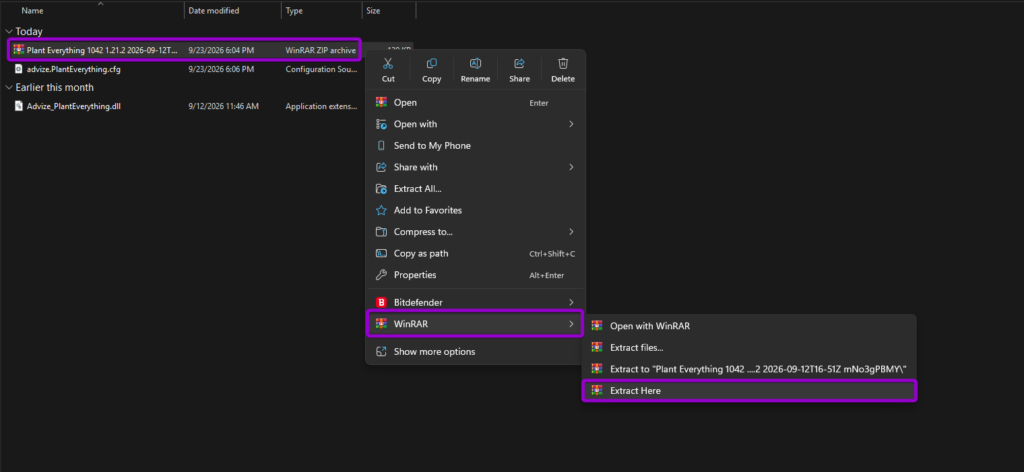This screenshot has width=1024, height=472.
Task: Click the Compress to... icon
Action: coord(381,232)
